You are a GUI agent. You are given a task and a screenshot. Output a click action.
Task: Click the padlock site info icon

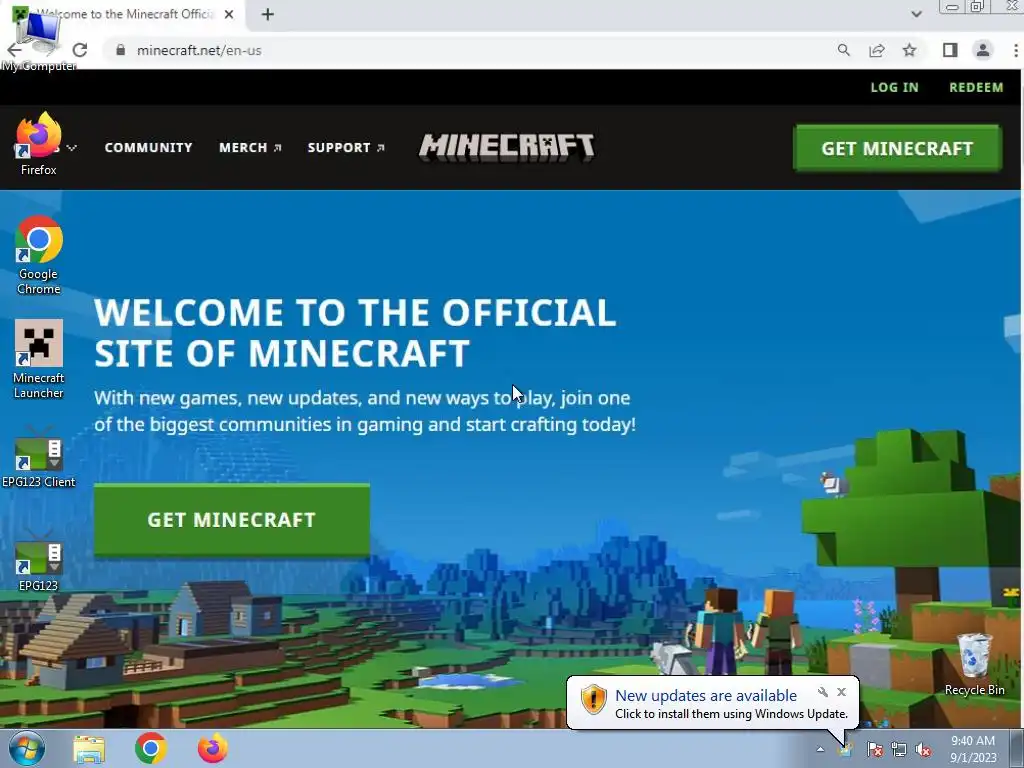click(120, 50)
